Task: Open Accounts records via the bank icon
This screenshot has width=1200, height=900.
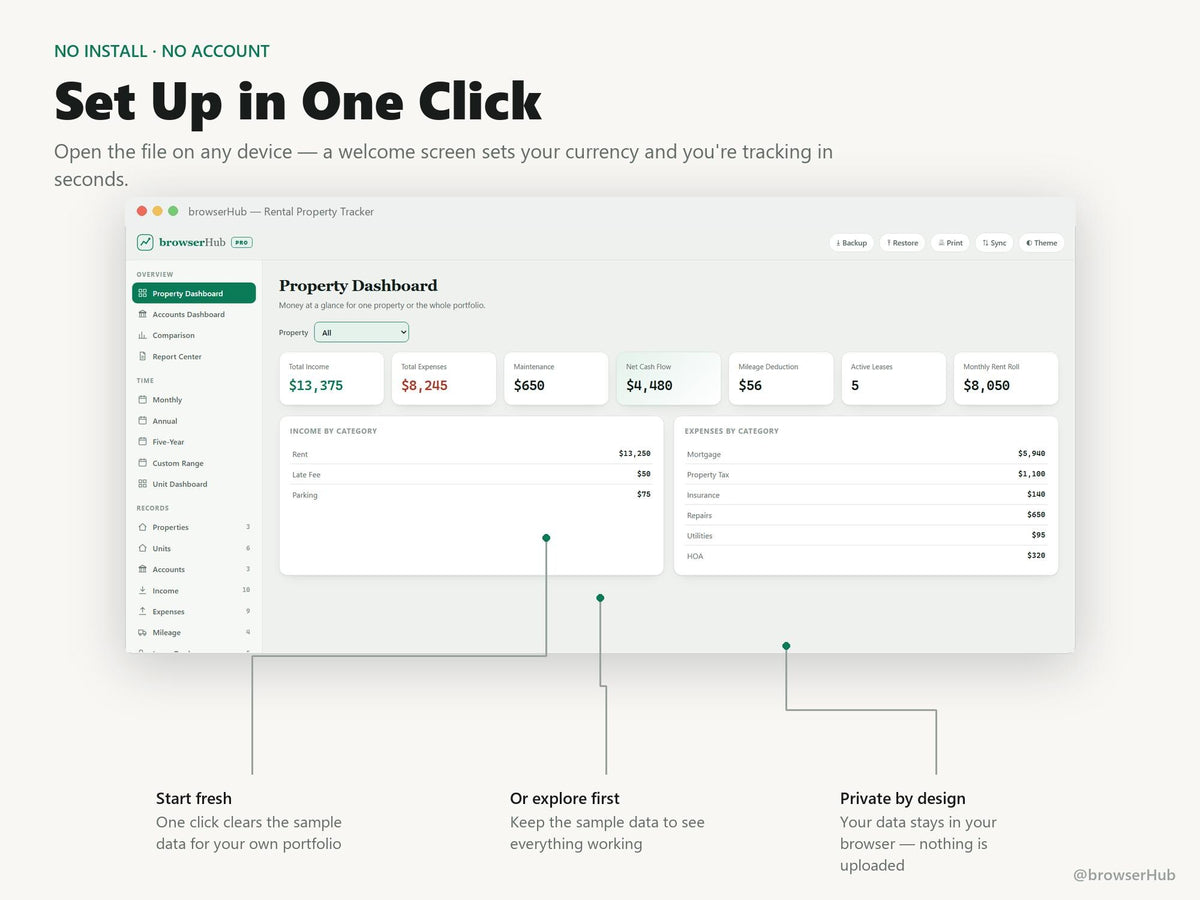Action: 142,569
